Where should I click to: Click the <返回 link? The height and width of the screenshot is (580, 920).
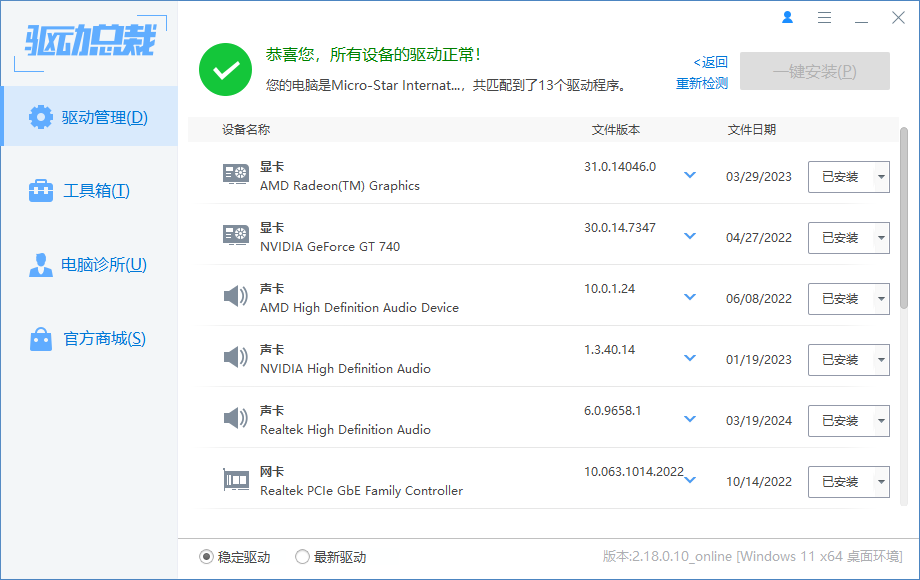pos(710,62)
